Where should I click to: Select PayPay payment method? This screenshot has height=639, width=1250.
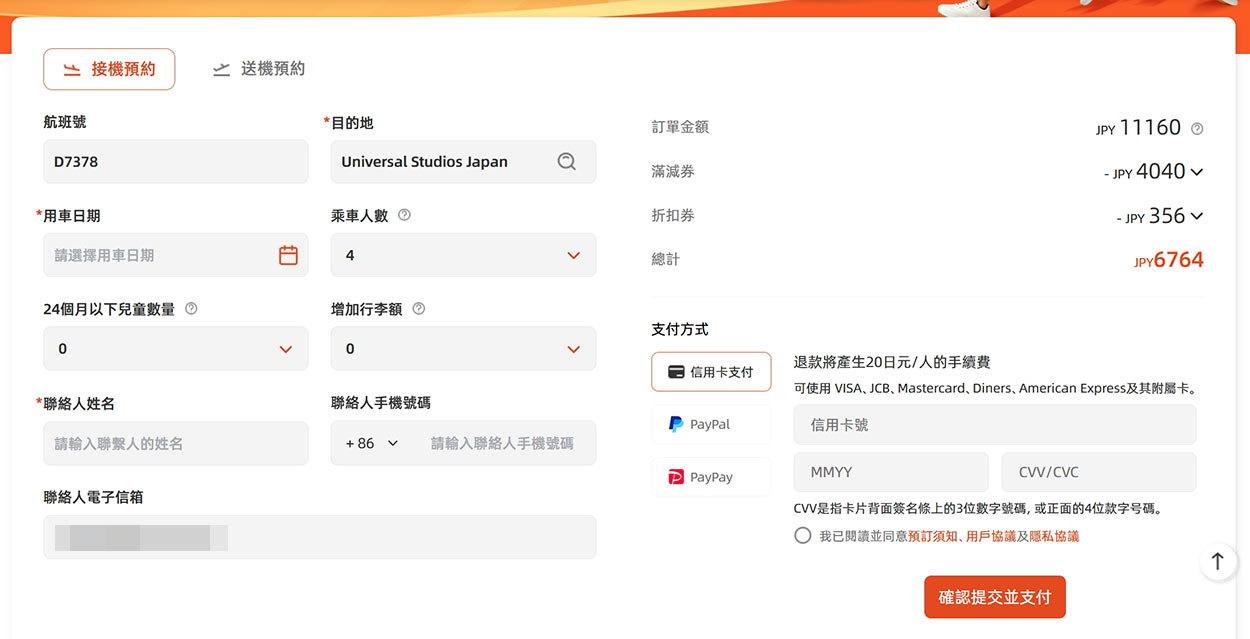click(x=711, y=477)
